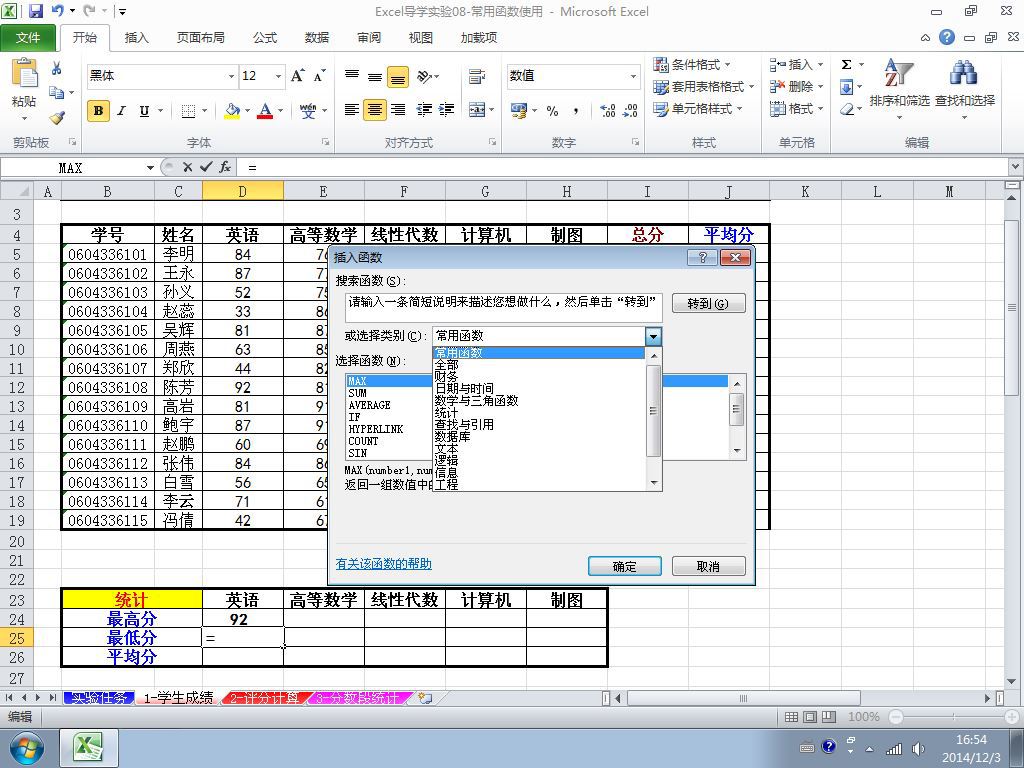This screenshot has width=1024, height=768.
Task: Click the wrap text icon
Action: pos(477,76)
